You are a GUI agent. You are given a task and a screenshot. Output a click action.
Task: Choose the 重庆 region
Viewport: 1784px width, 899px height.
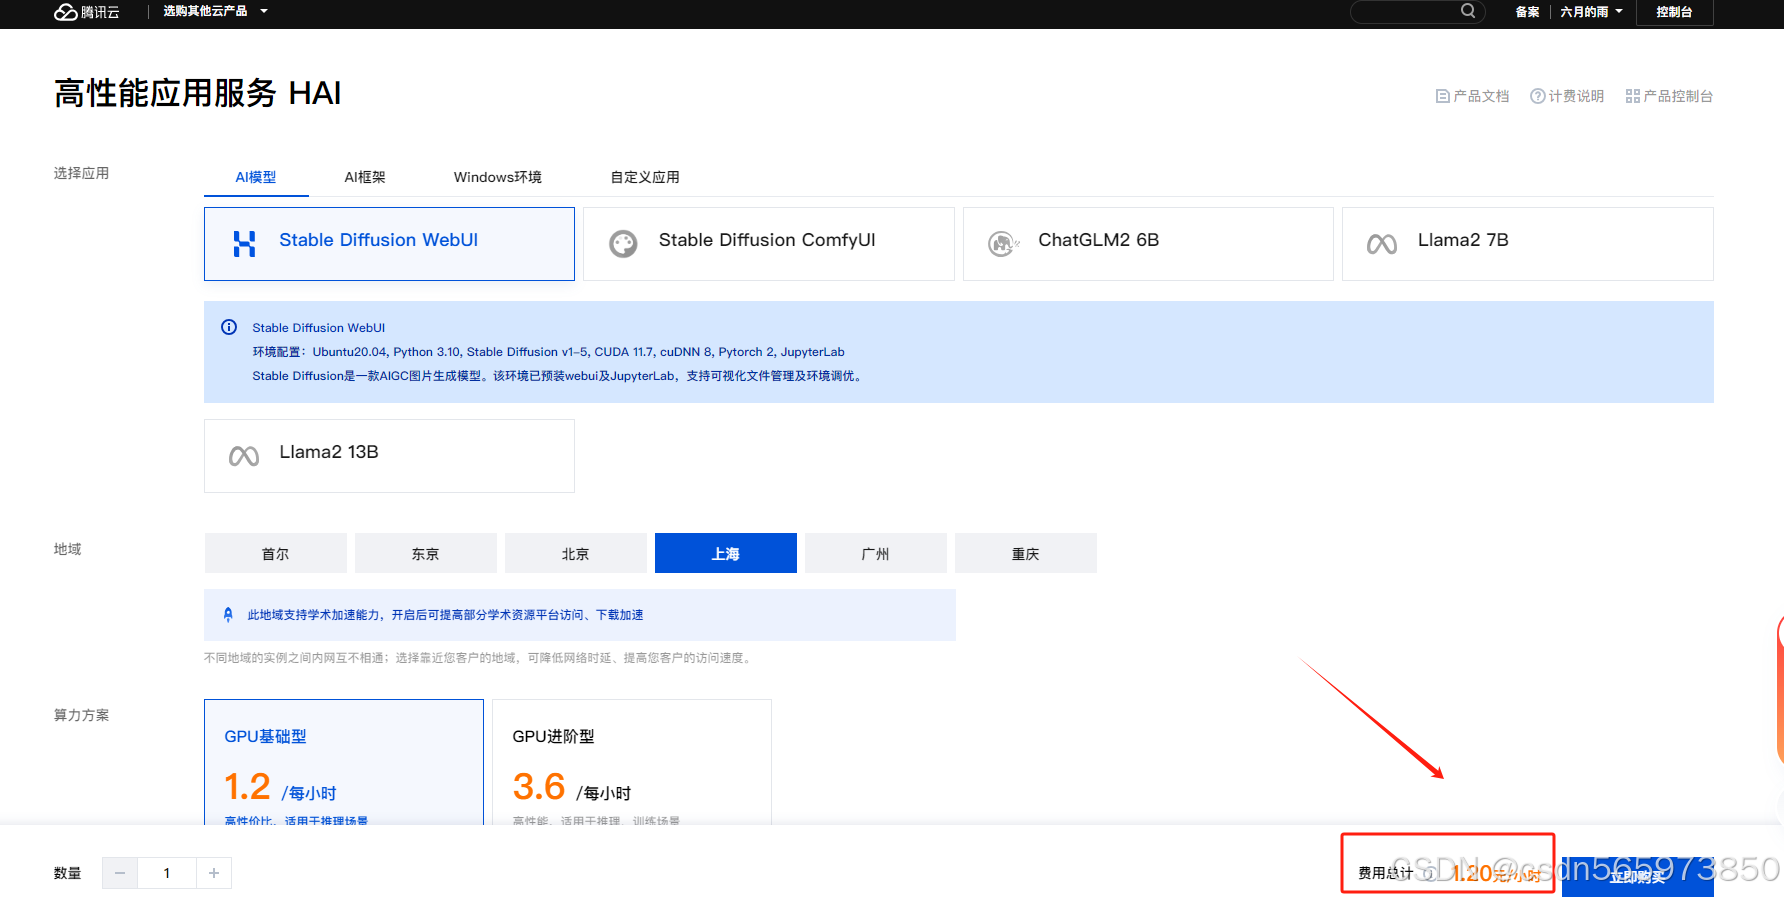pyautogui.click(x=1026, y=553)
